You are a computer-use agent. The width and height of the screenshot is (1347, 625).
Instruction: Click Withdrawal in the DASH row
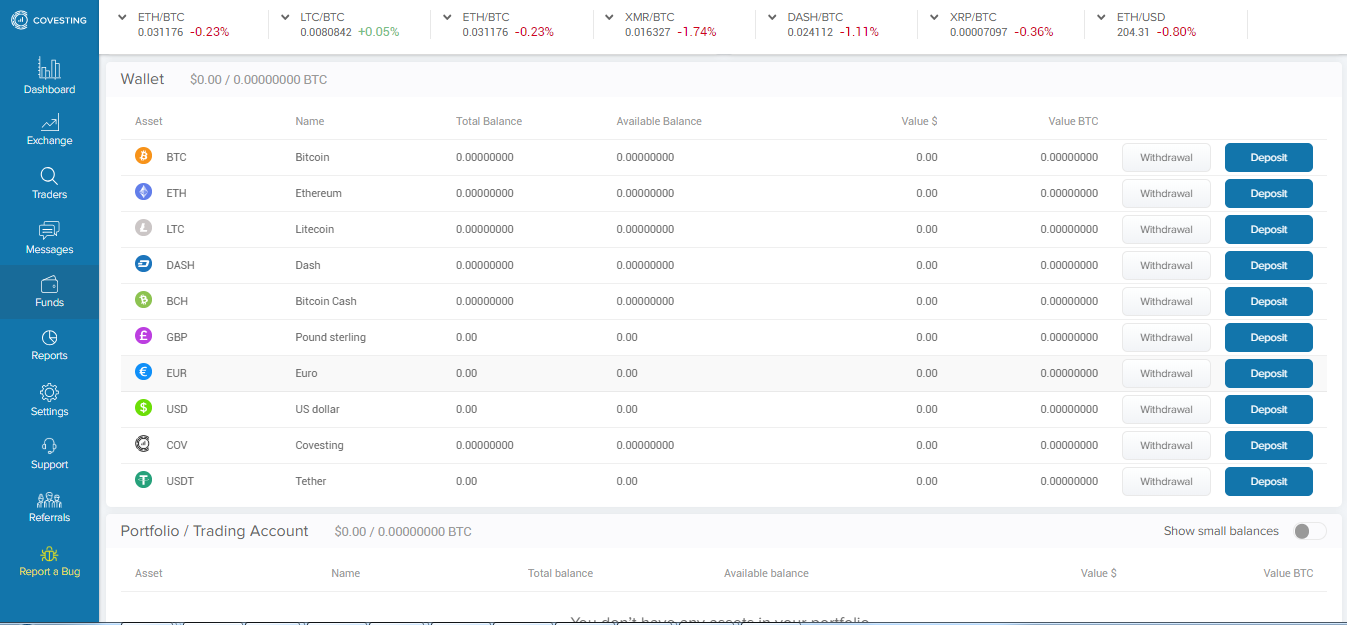(x=1166, y=265)
